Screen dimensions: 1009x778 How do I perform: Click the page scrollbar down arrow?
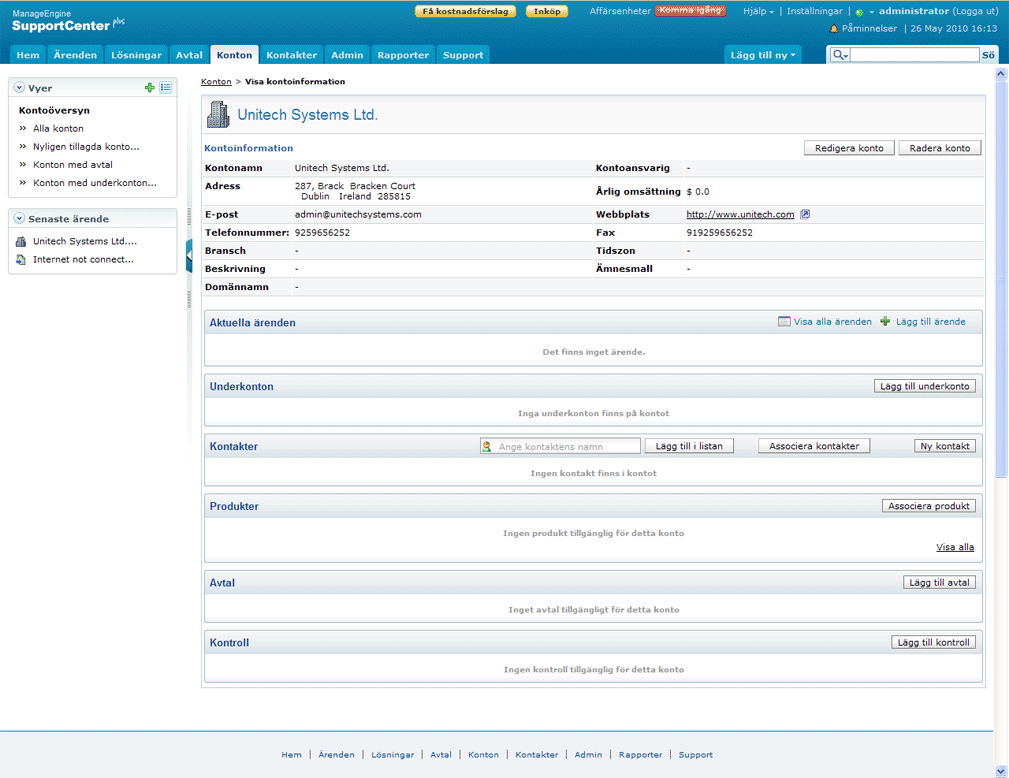[1001, 771]
